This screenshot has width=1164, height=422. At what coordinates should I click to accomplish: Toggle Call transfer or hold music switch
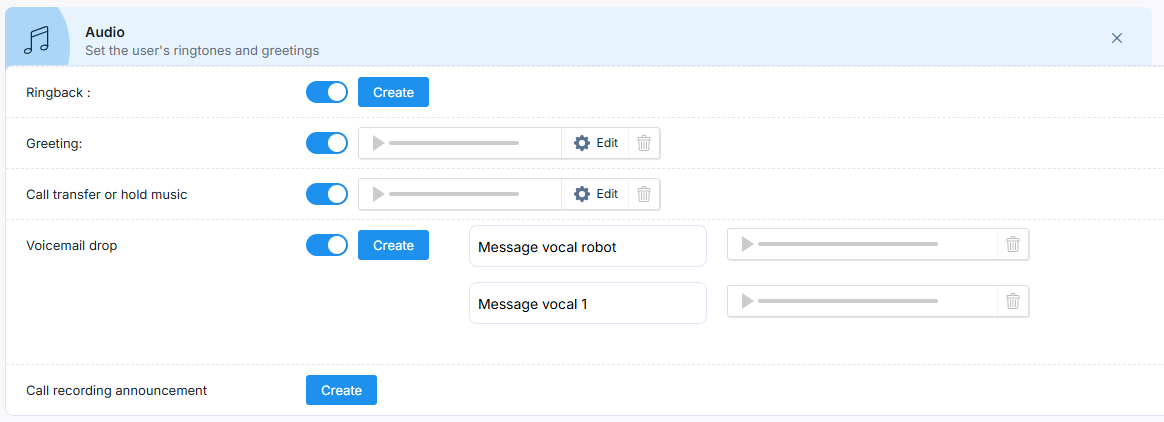(326, 194)
